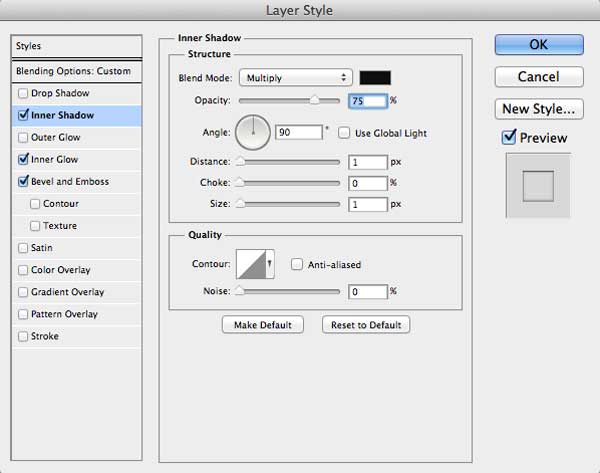Enable the Drop Shadow checkbox

pyautogui.click(x=23, y=93)
